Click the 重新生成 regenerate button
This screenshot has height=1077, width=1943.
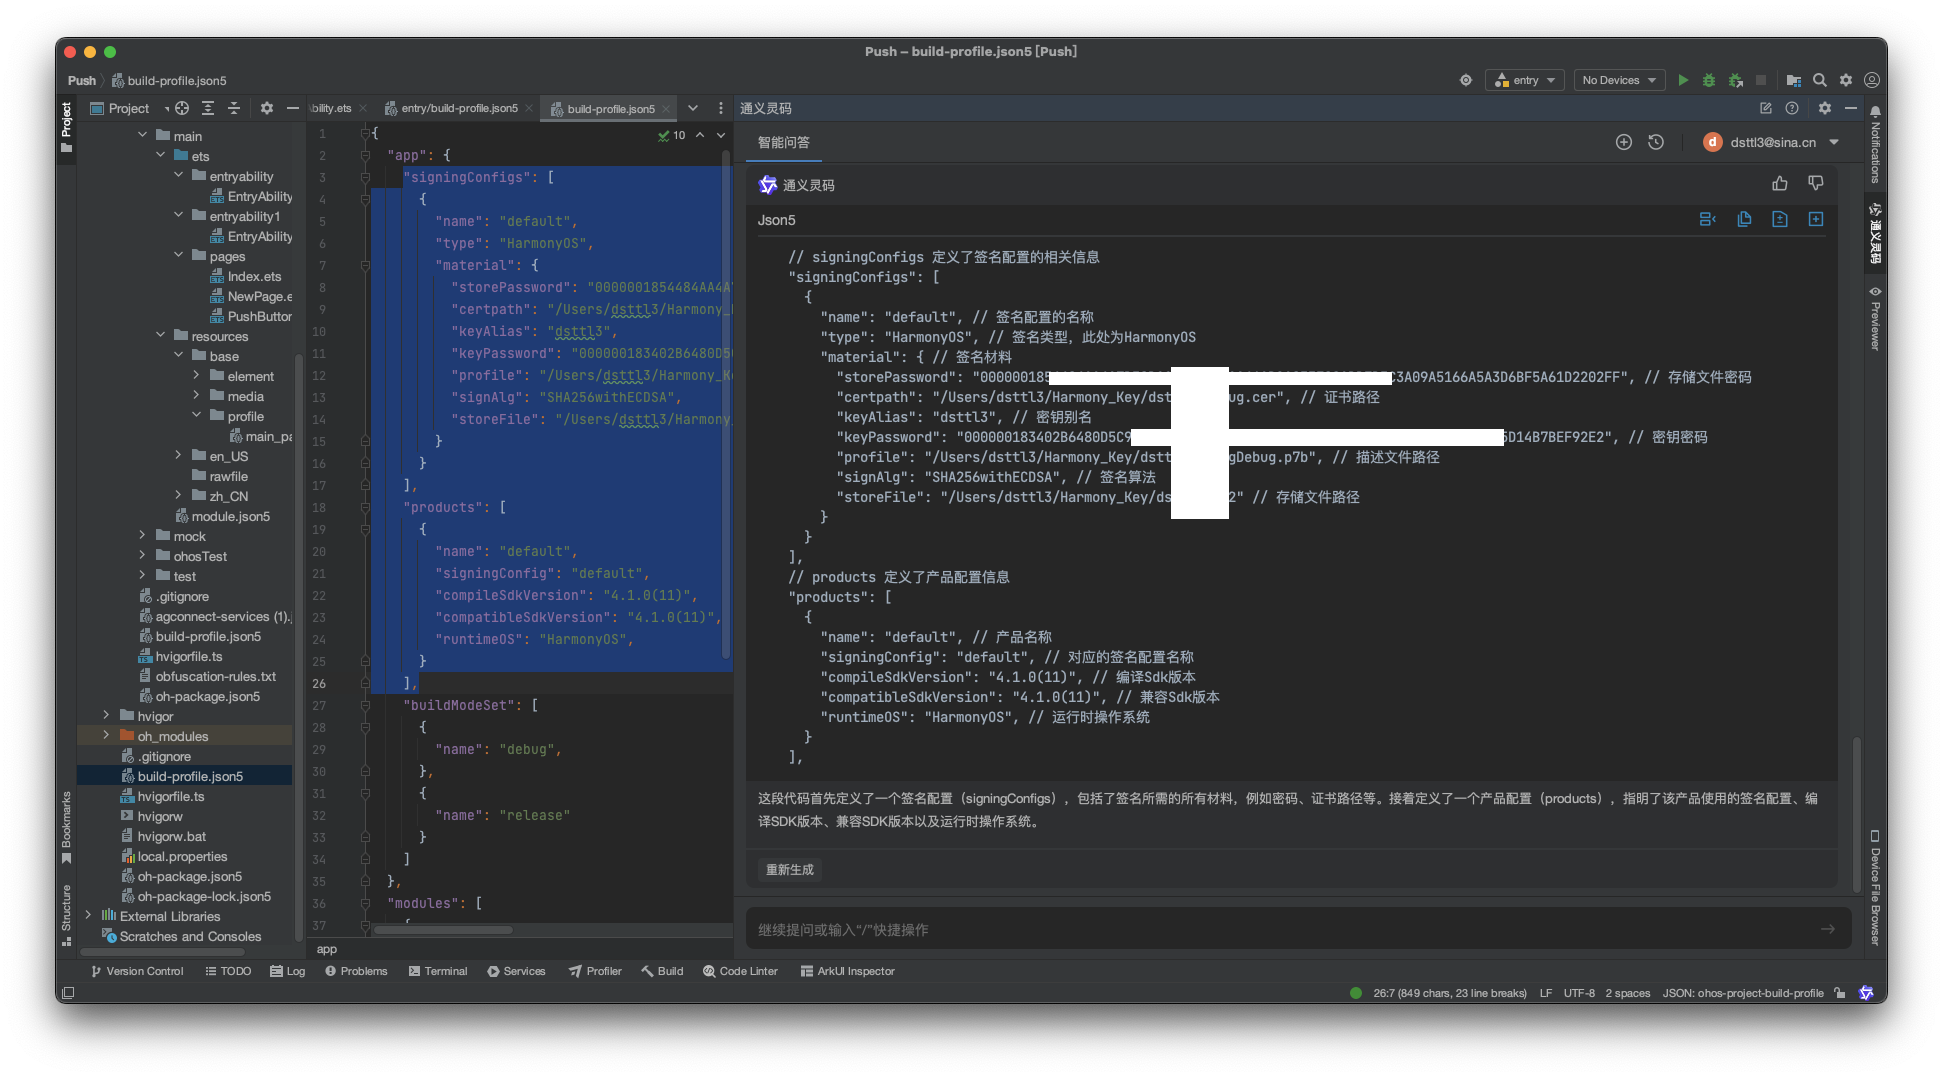pyautogui.click(x=790, y=869)
